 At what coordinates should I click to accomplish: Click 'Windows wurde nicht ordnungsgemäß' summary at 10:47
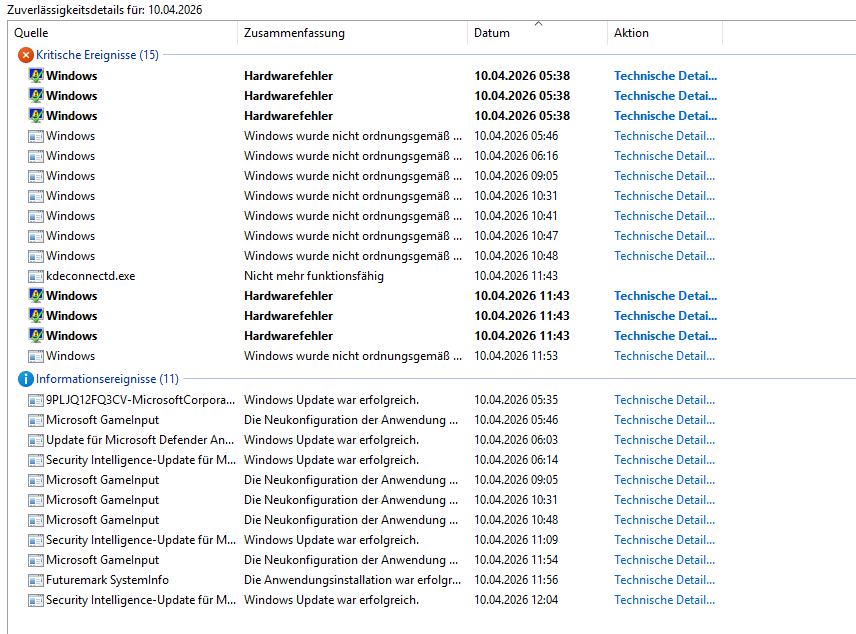point(353,236)
